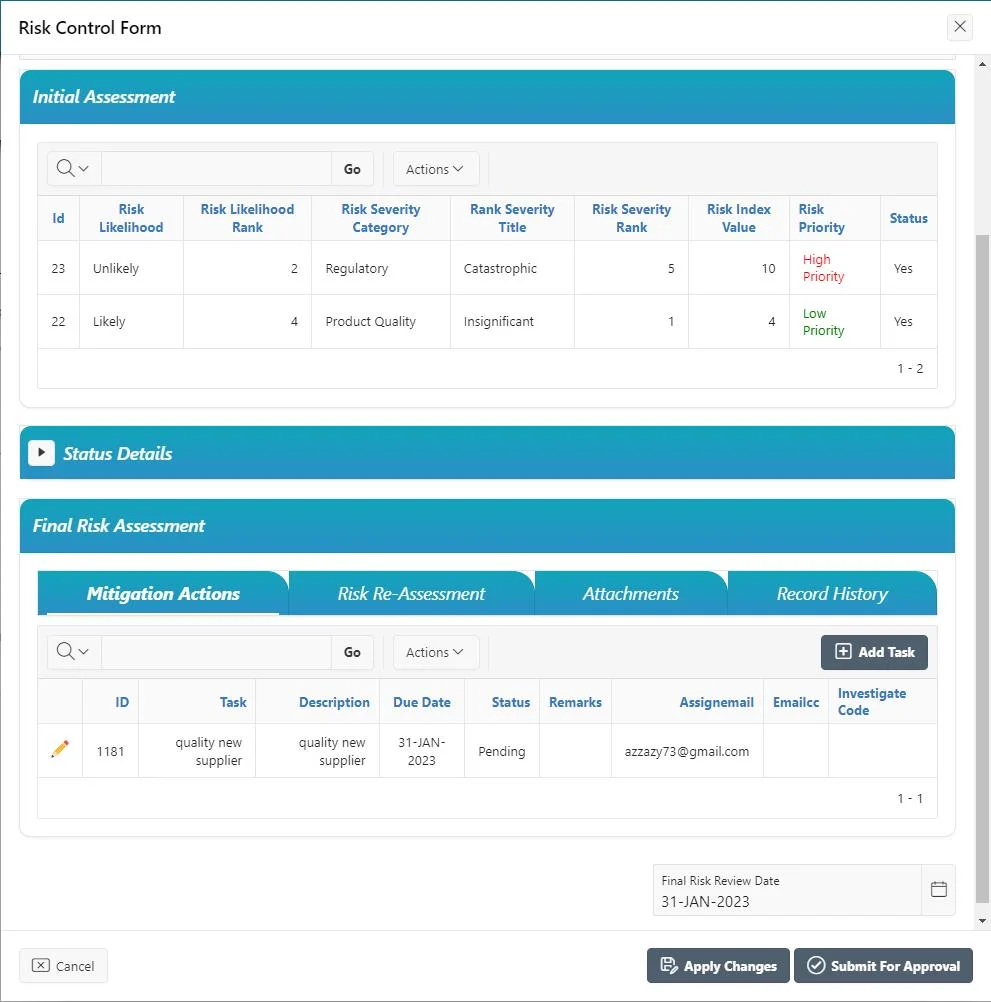Expand the Status Details section
Screen dimensions: 991x1002
coord(41,452)
